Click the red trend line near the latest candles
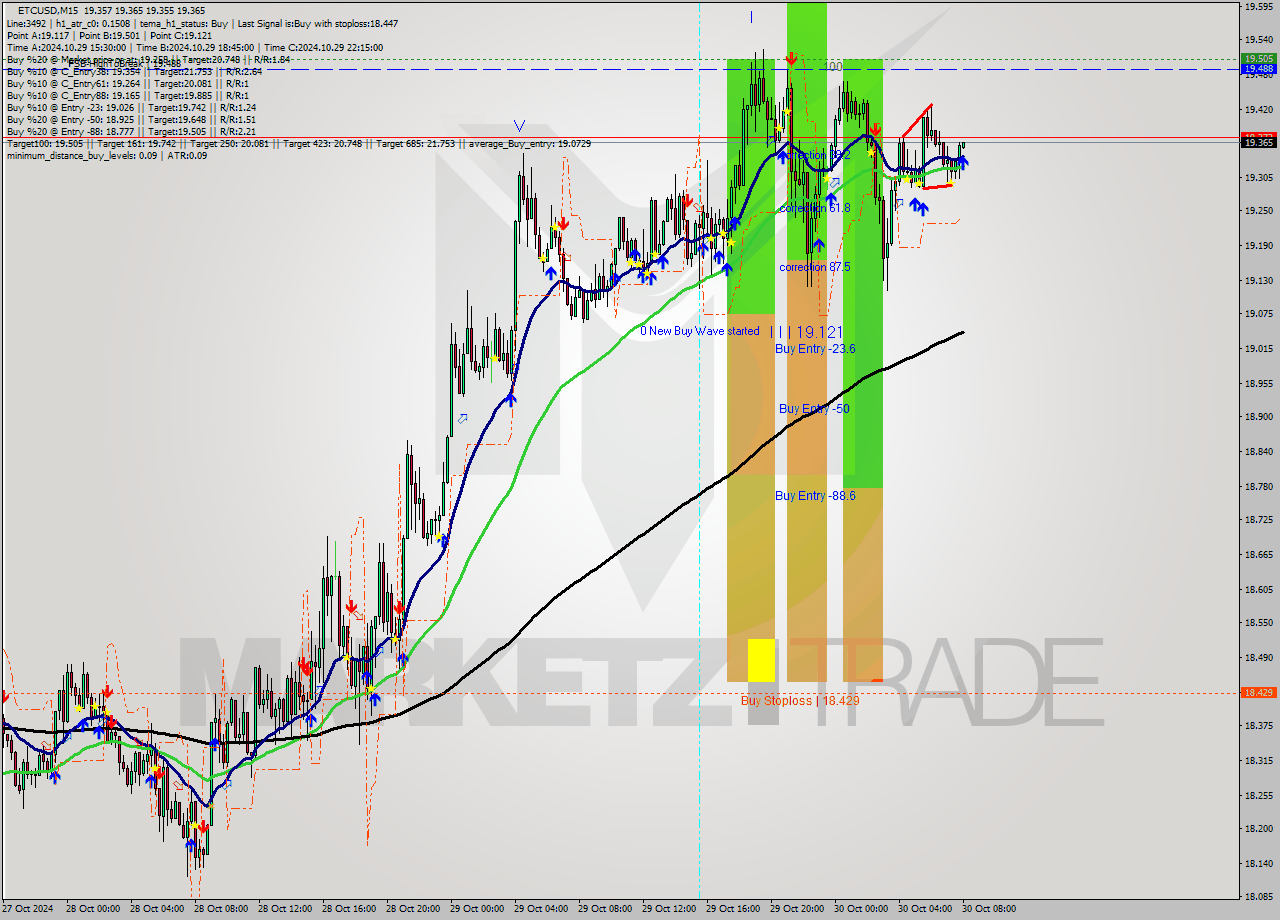1280x920 pixels. pyautogui.click(x=917, y=120)
